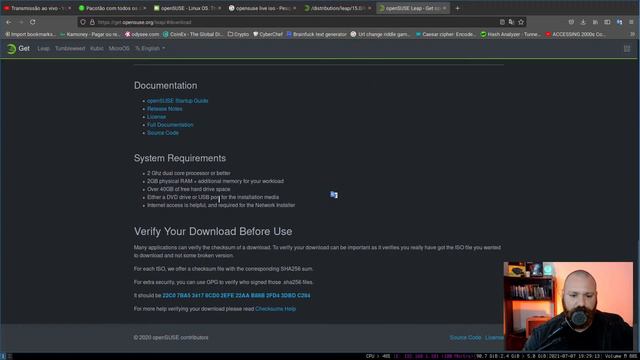Image resolution: width=640 pixels, height=360 pixels.
Task: Open 'Import bookmarks...' bookmark
Action: tap(30, 34)
